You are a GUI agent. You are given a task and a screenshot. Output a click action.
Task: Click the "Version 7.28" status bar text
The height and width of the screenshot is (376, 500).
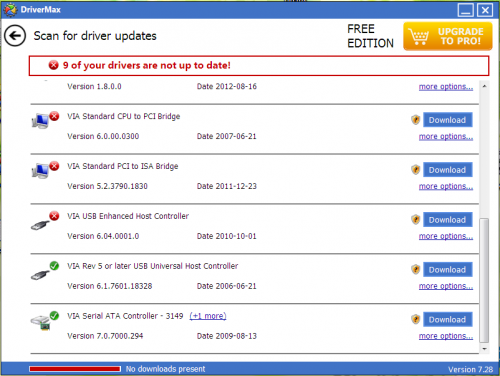click(x=470, y=369)
